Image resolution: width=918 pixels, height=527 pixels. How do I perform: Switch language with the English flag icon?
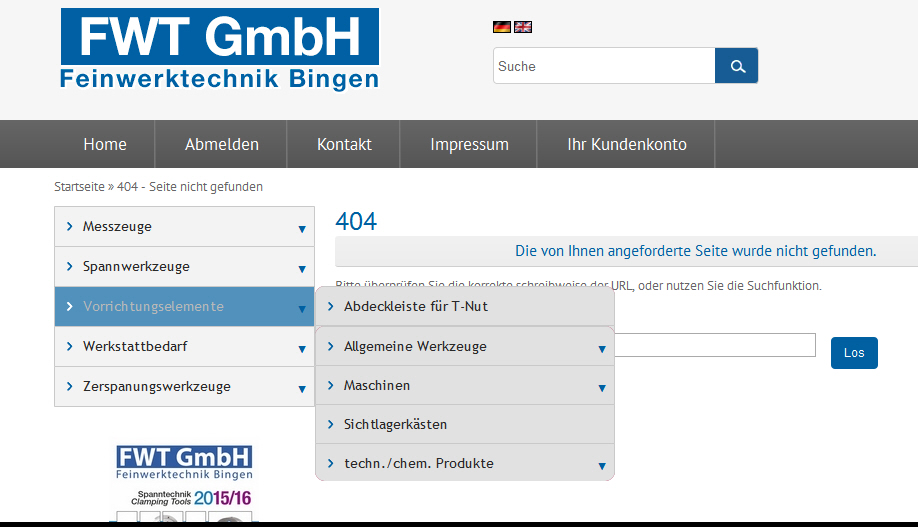tap(523, 27)
